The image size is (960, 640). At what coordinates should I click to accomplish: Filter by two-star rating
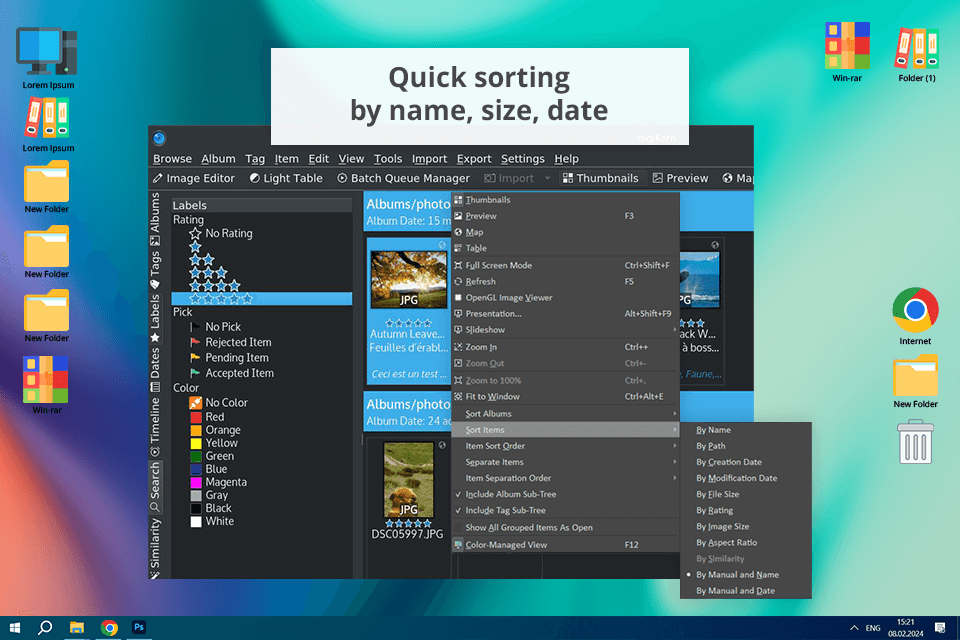[201, 260]
